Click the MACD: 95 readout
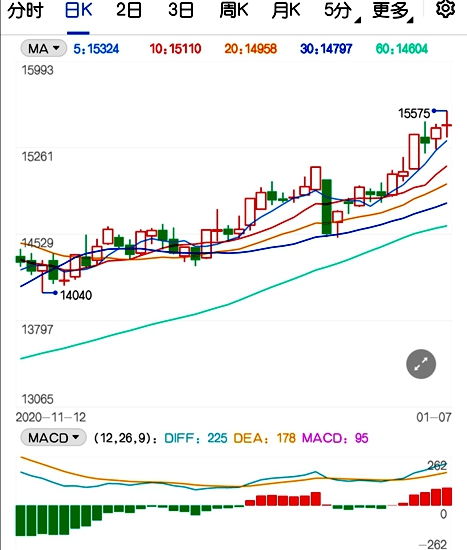Screen dimensions: 467x550 tap(335, 438)
